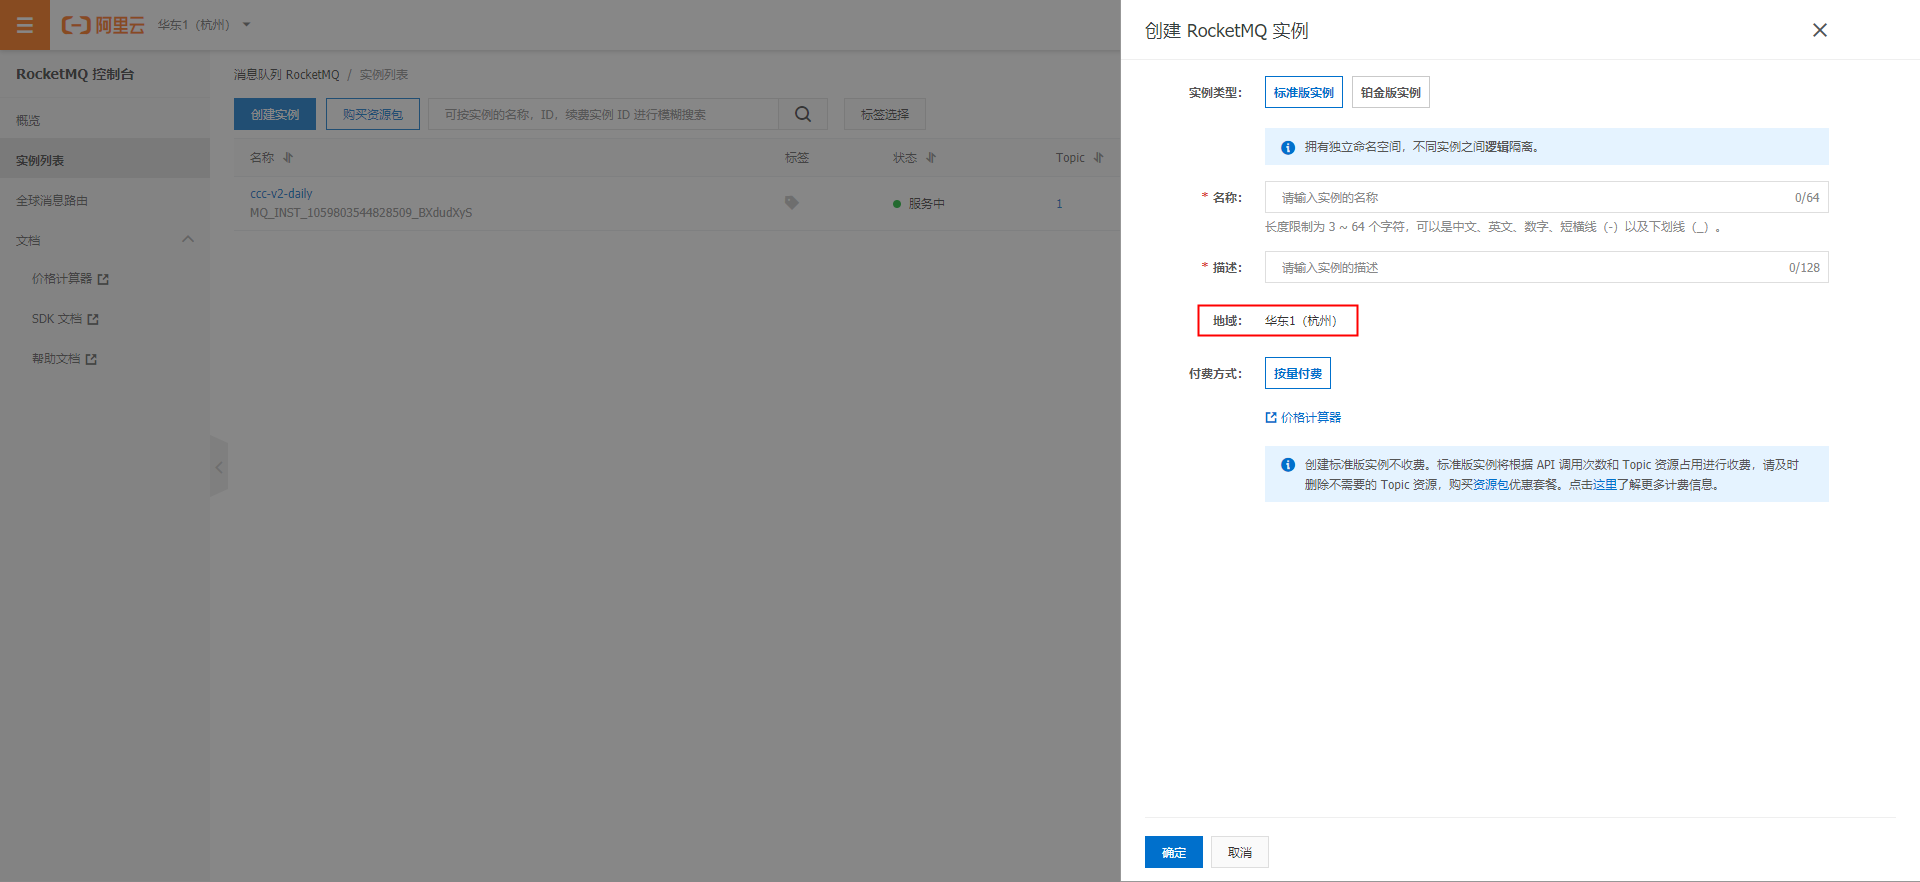Viewport: 1920px width, 882px height.
Task: Click the search magnifier icon
Action: (803, 114)
